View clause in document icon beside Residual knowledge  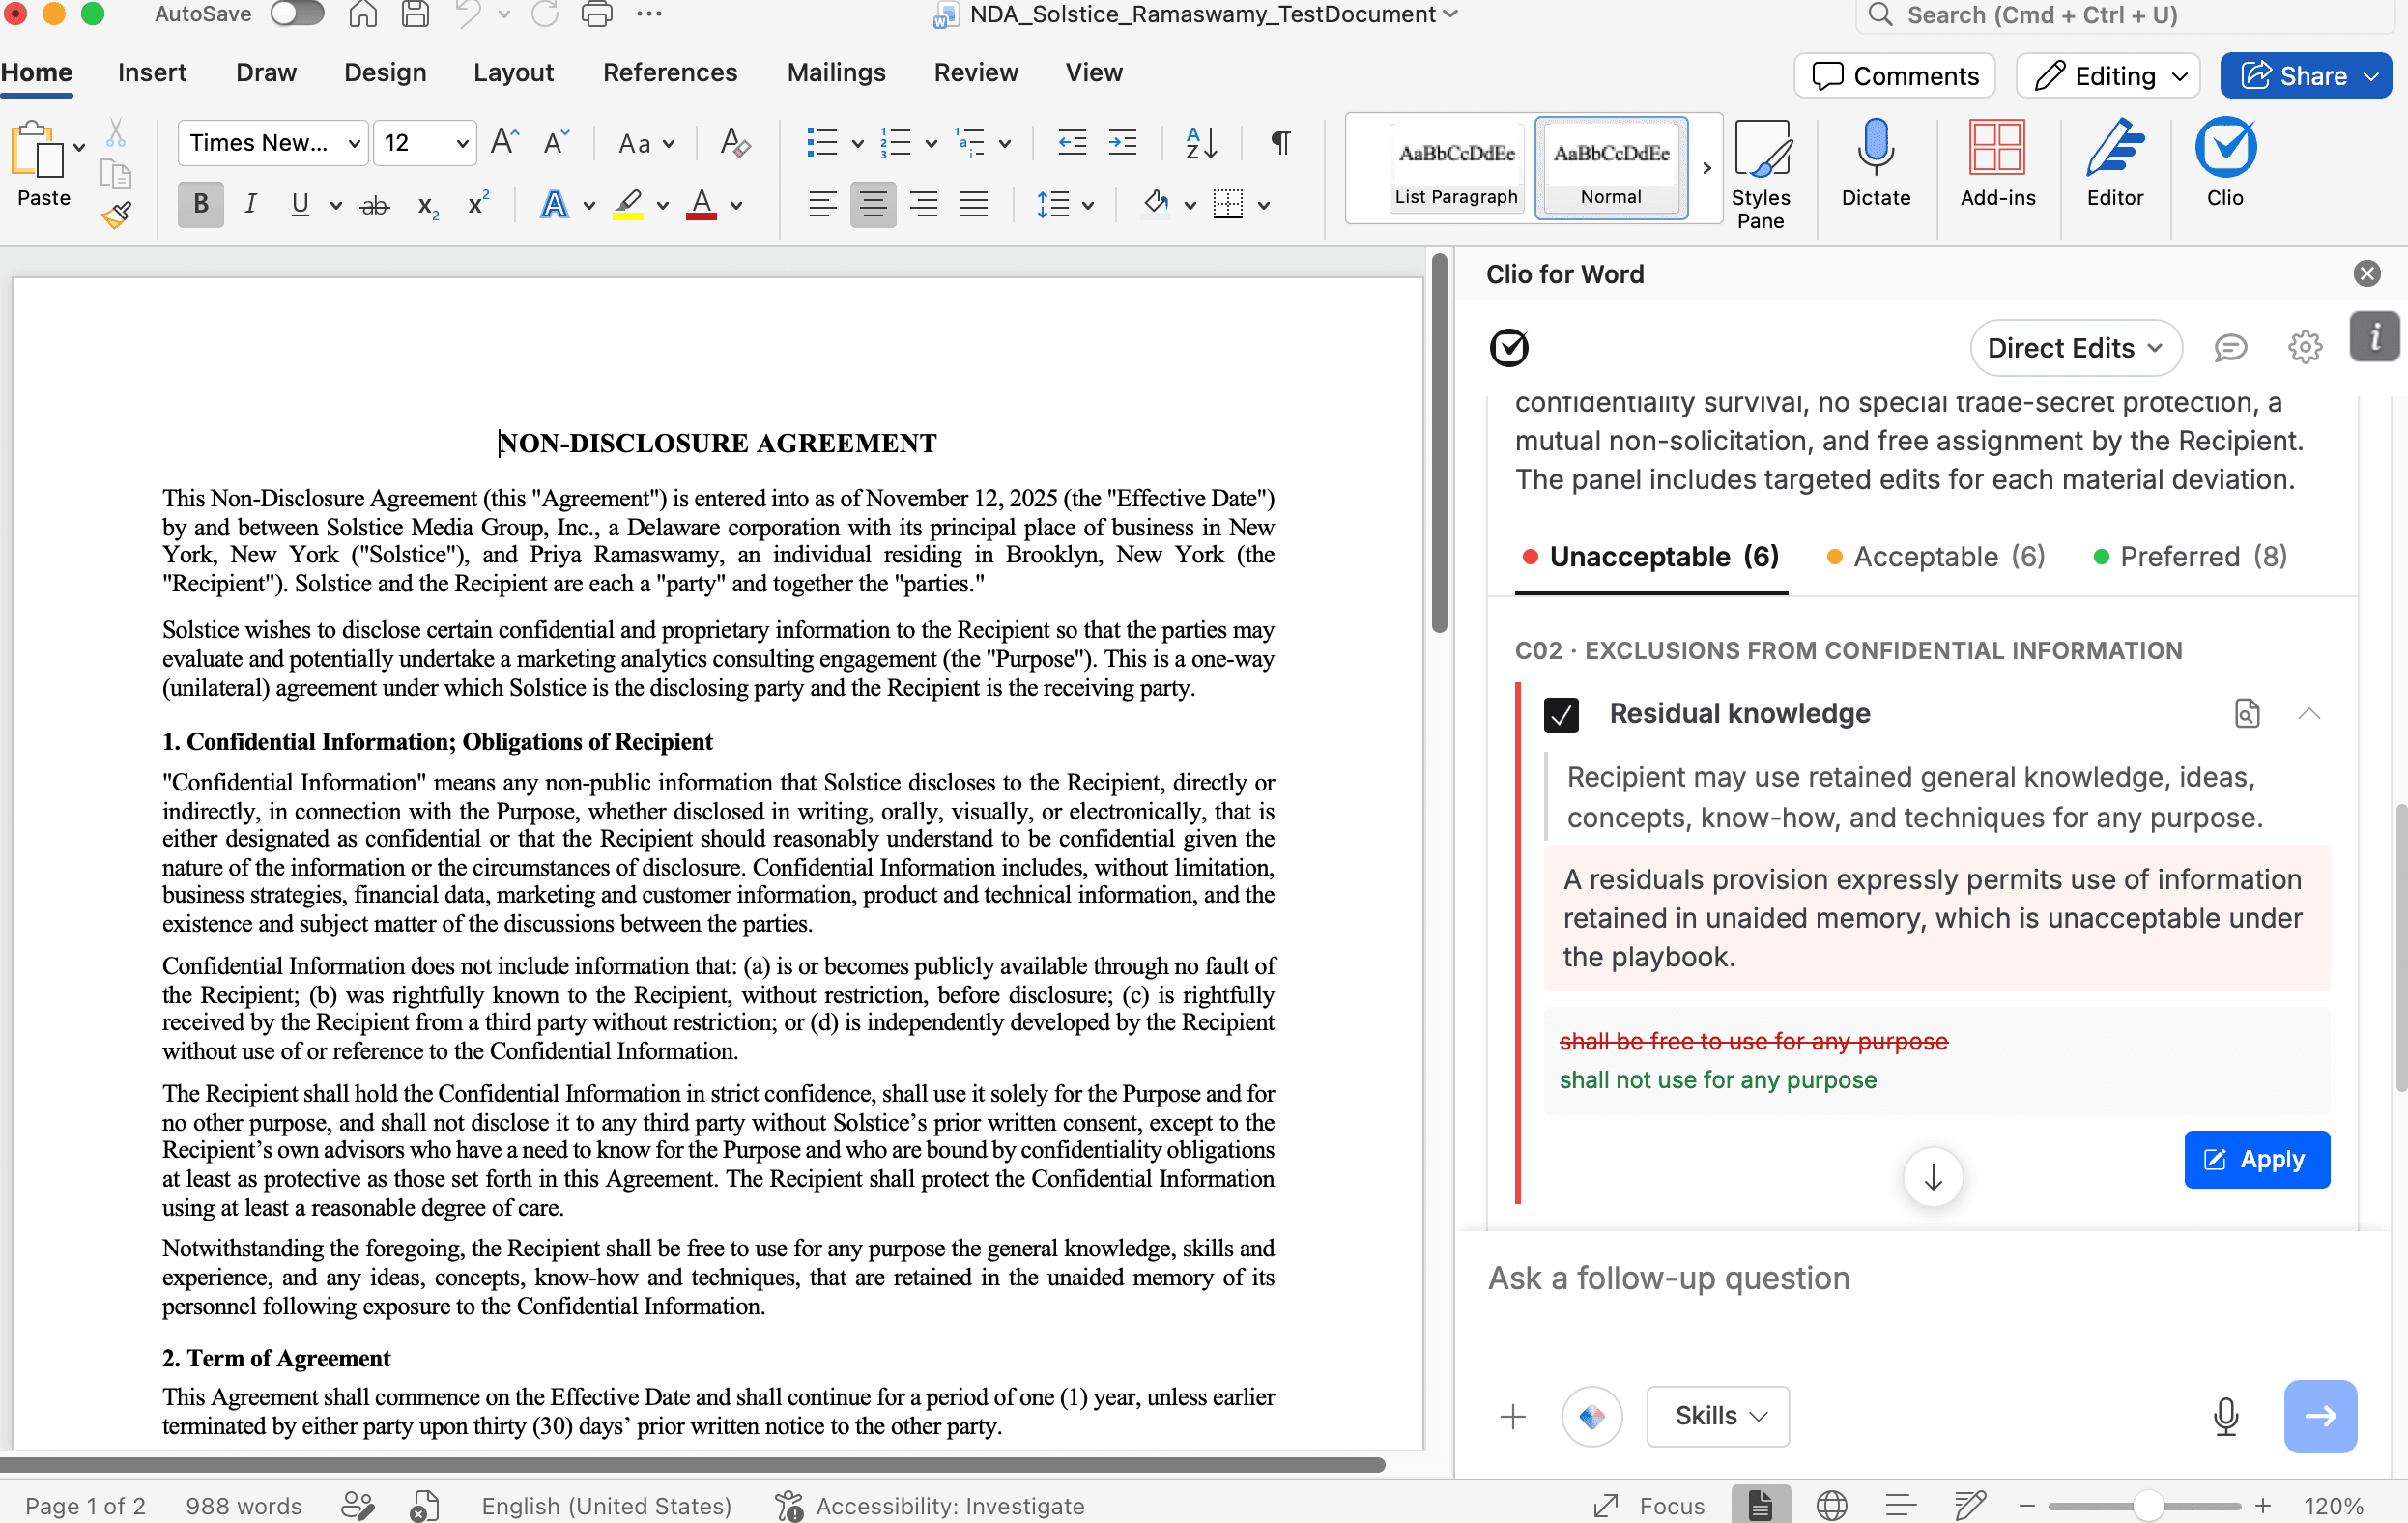click(x=2246, y=713)
